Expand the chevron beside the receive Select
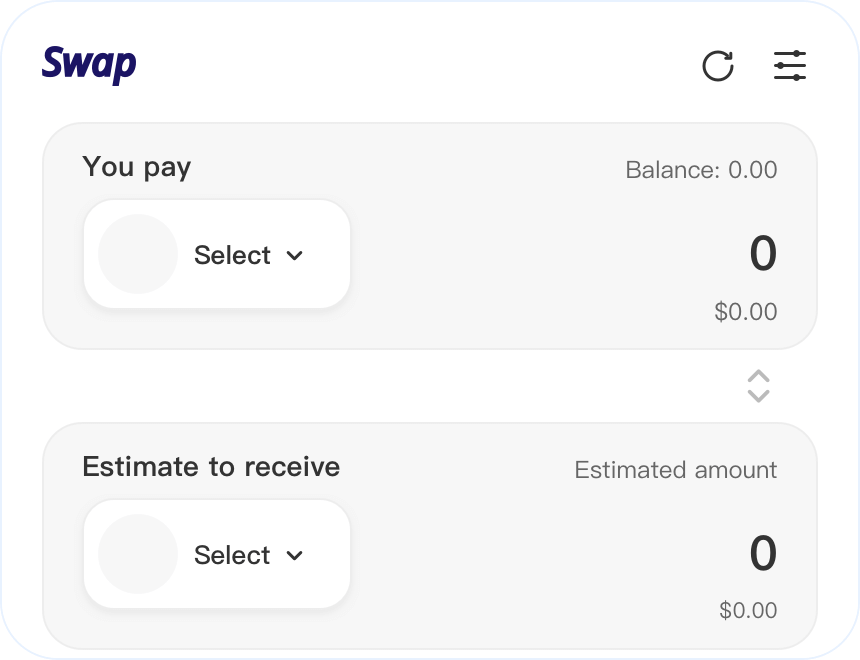 294,555
